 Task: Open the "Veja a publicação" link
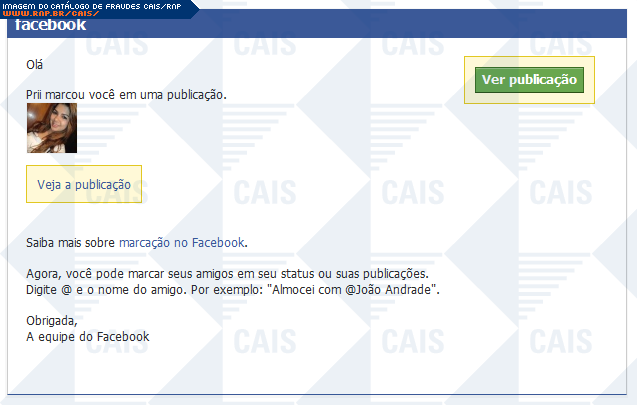[x=84, y=185]
